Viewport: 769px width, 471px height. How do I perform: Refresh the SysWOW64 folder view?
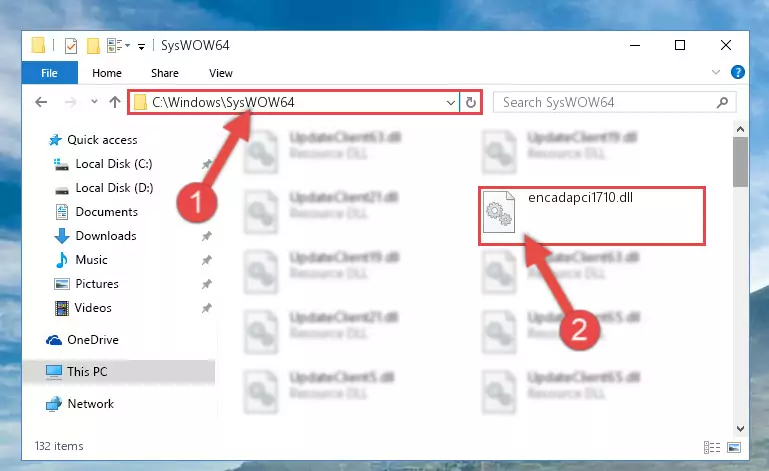[x=471, y=103]
